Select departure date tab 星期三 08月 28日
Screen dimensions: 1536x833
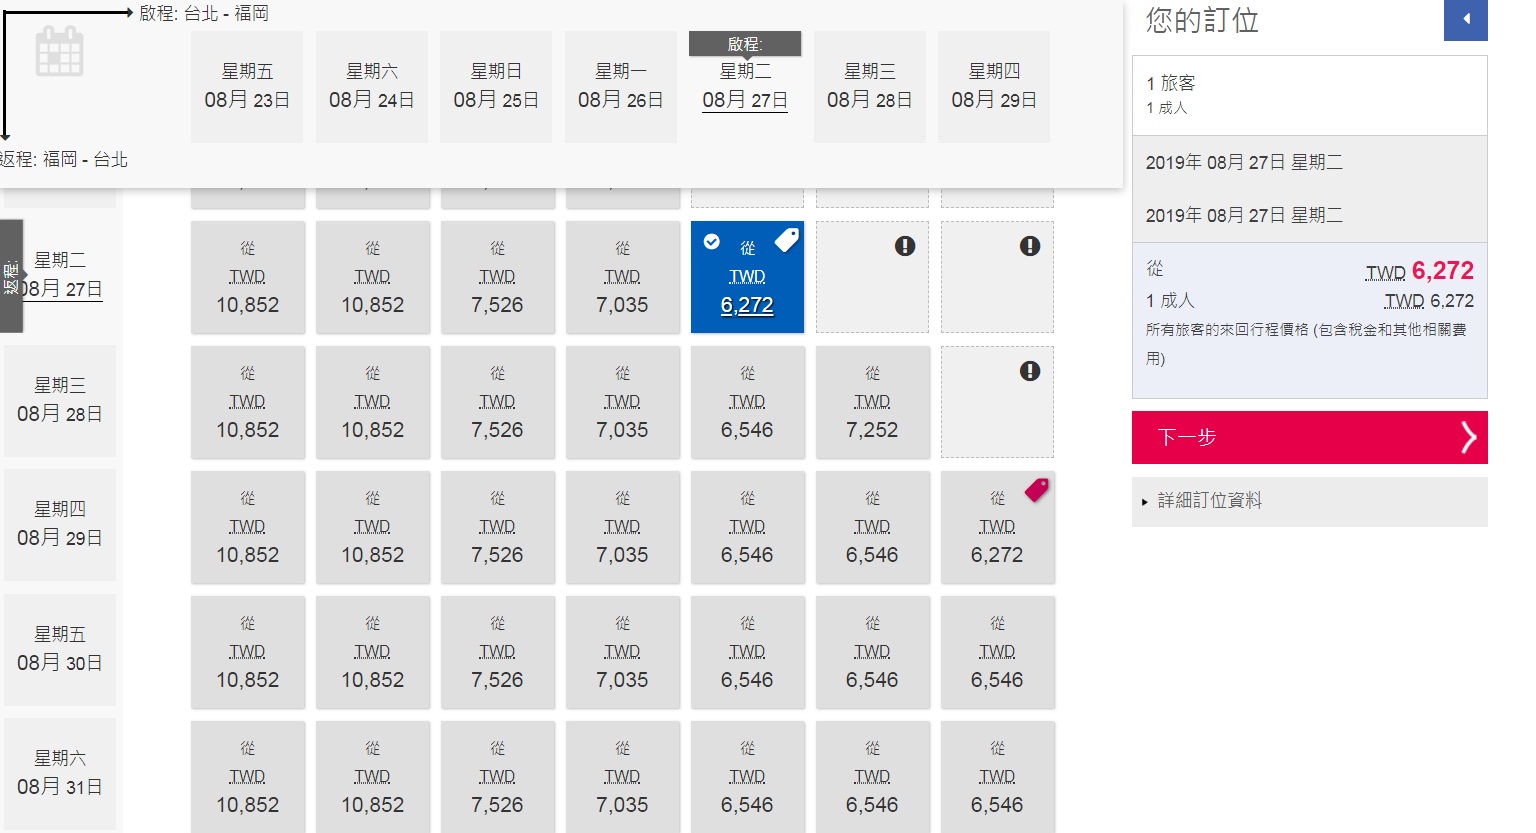869,86
